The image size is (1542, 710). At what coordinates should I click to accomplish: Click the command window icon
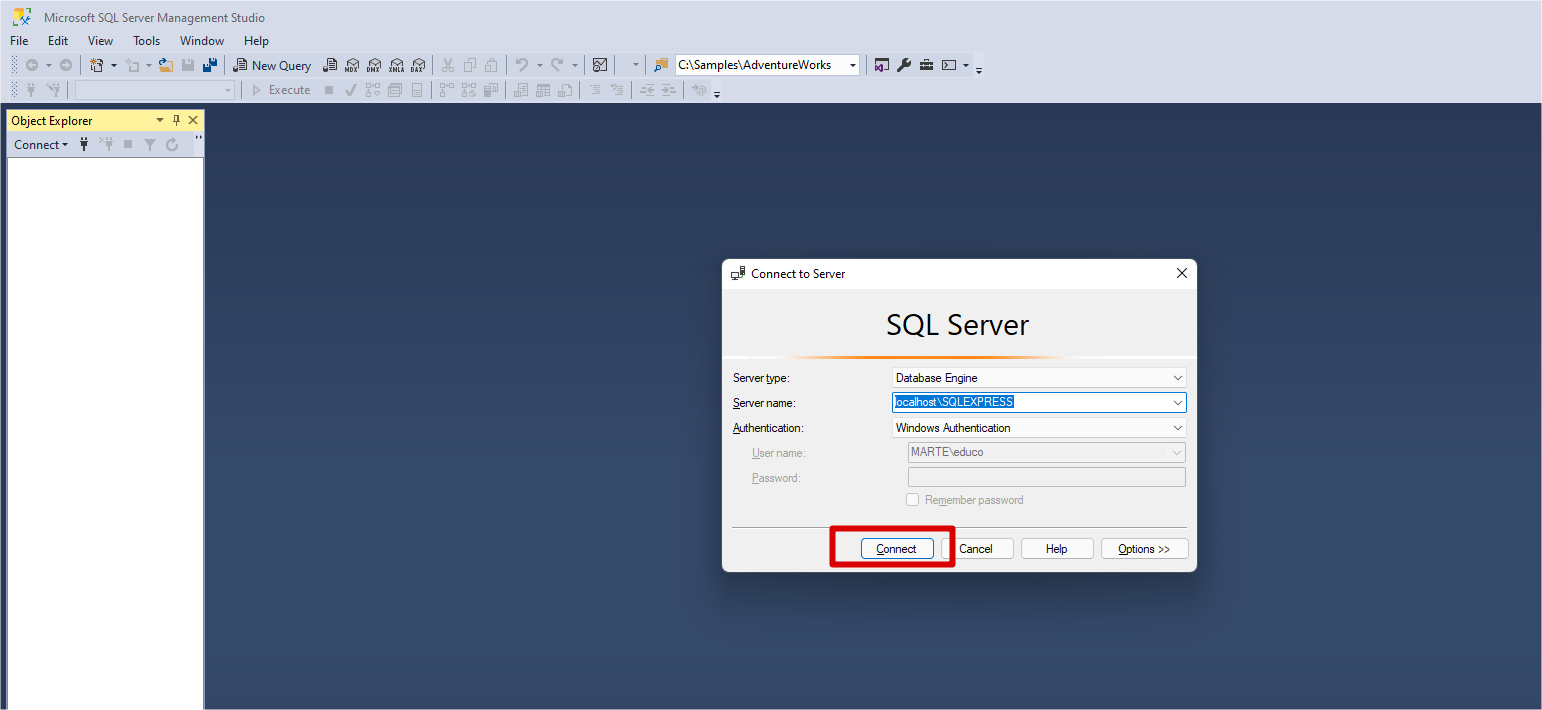949,65
